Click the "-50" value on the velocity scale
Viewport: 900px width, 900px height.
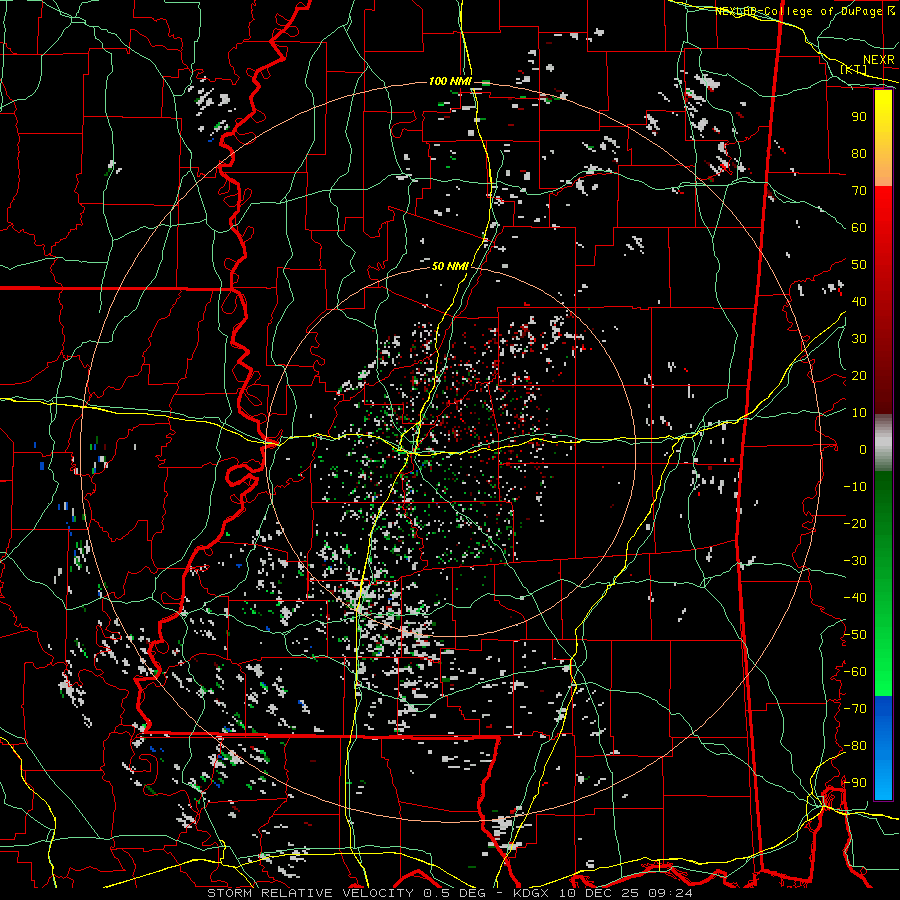855,635
